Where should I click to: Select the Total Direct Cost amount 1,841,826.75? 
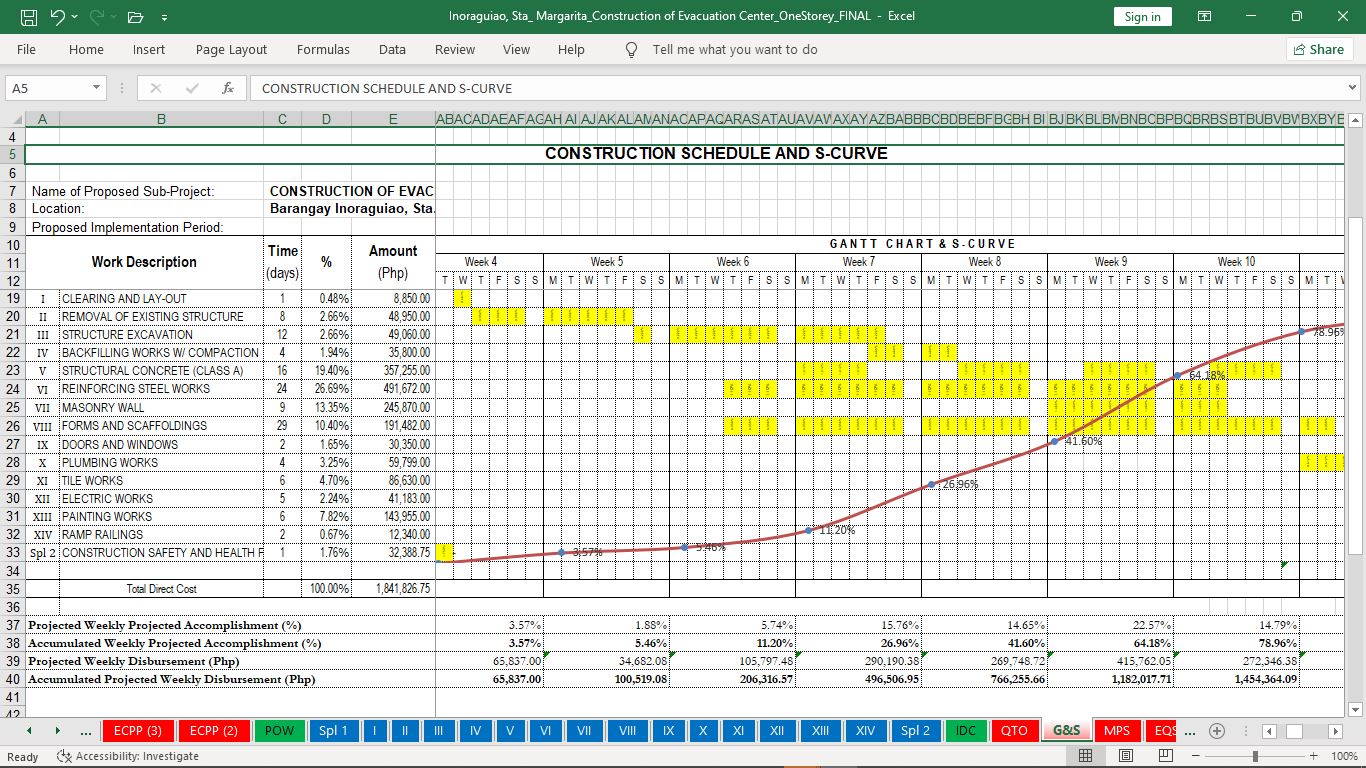pyautogui.click(x=392, y=589)
